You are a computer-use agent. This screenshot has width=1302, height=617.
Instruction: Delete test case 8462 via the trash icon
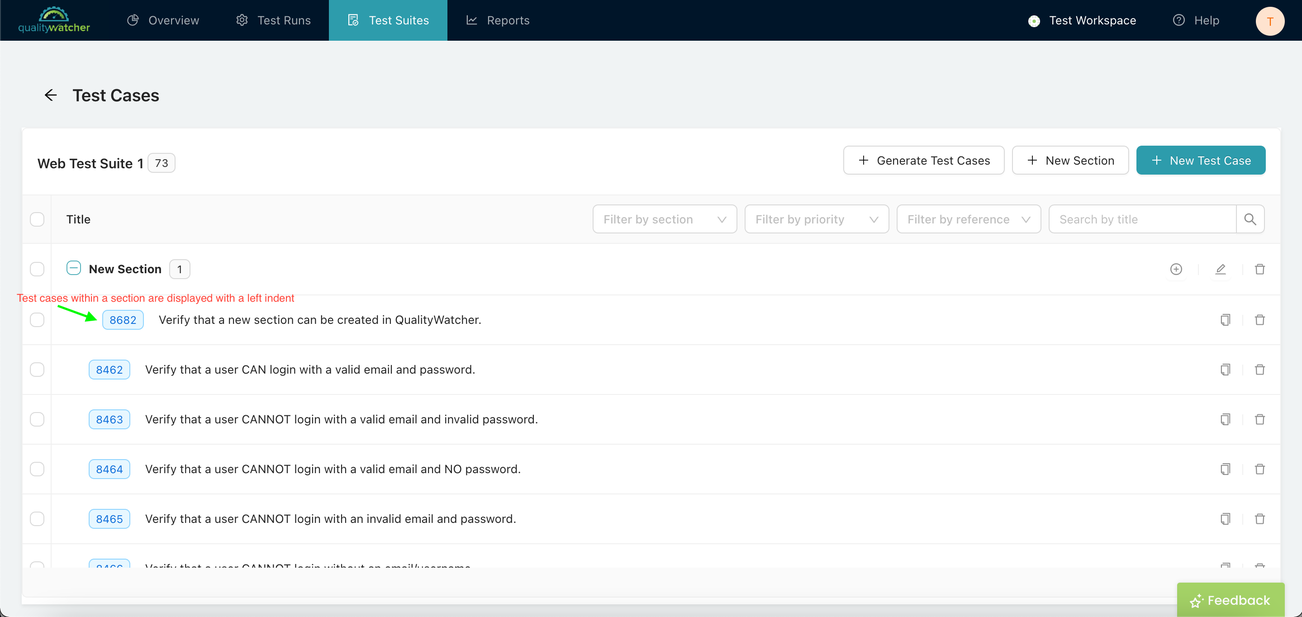(1260, 370)
